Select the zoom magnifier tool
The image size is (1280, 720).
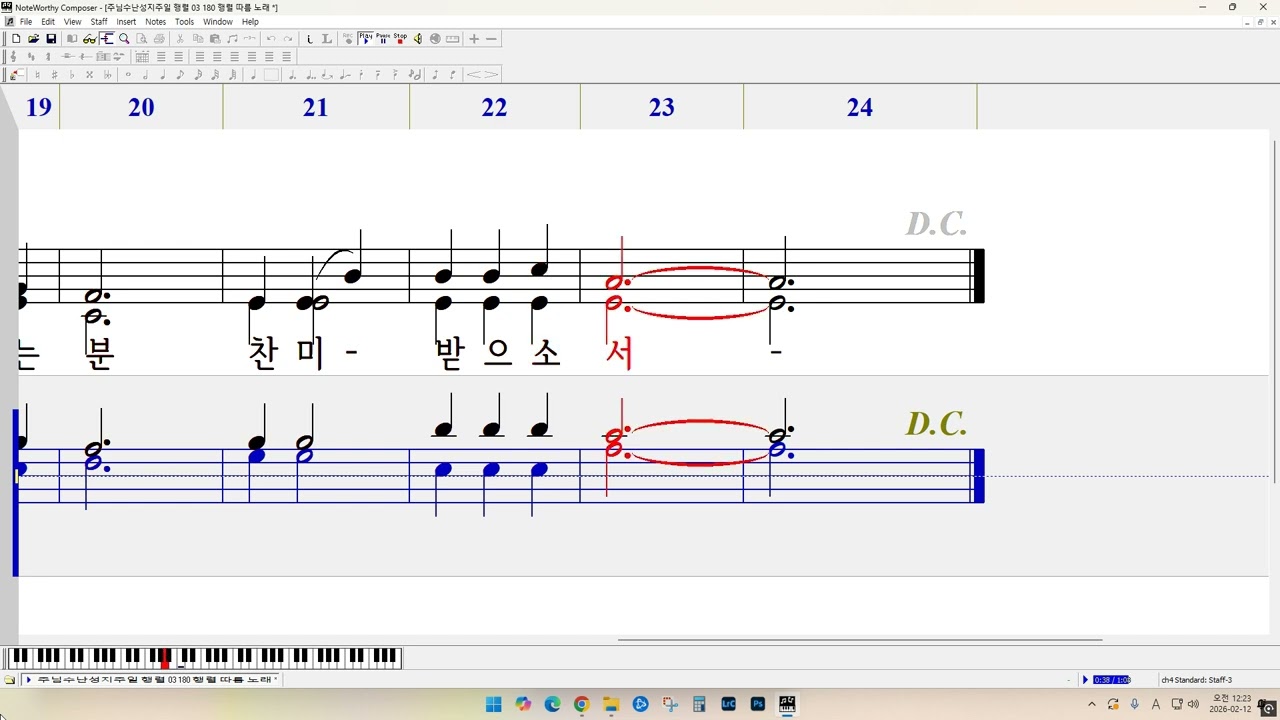pos(124,39)
